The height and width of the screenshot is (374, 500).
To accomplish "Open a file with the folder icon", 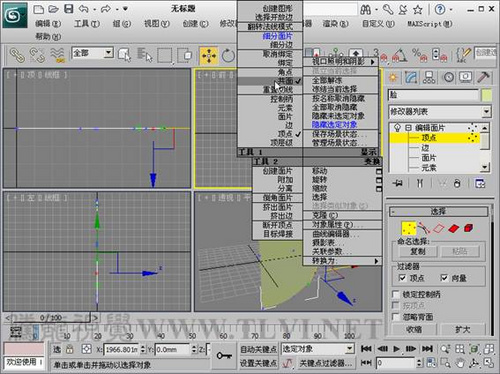I will pos(54,9).
